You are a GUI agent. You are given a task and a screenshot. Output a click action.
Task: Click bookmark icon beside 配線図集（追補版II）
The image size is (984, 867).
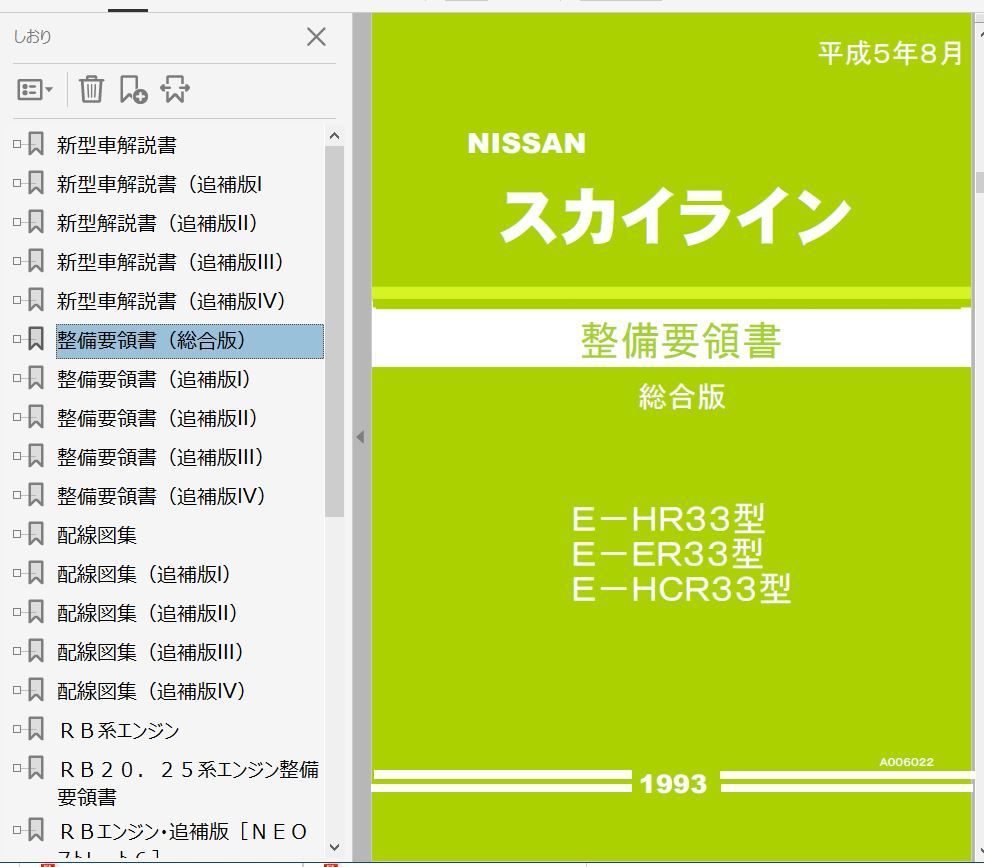(36, 611)
